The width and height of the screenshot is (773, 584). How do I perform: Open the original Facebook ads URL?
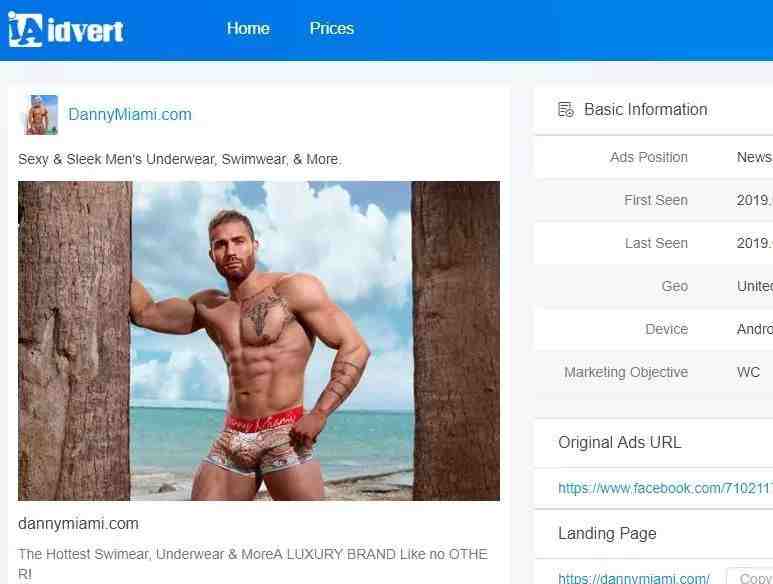point(666,488)
